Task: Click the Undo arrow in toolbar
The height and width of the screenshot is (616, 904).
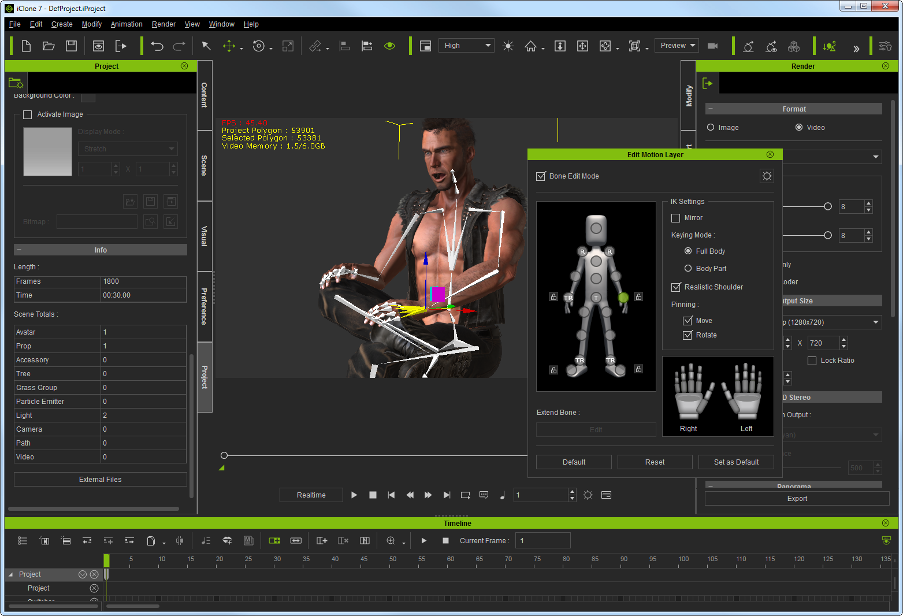Action: [157, 46]
